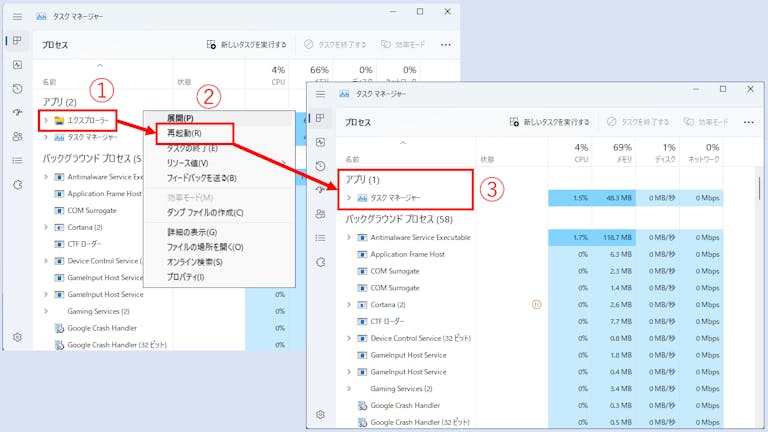Click エクスプローラー folder icon in back window
Screen dimensions: 768x432
[x=59, y=120]
